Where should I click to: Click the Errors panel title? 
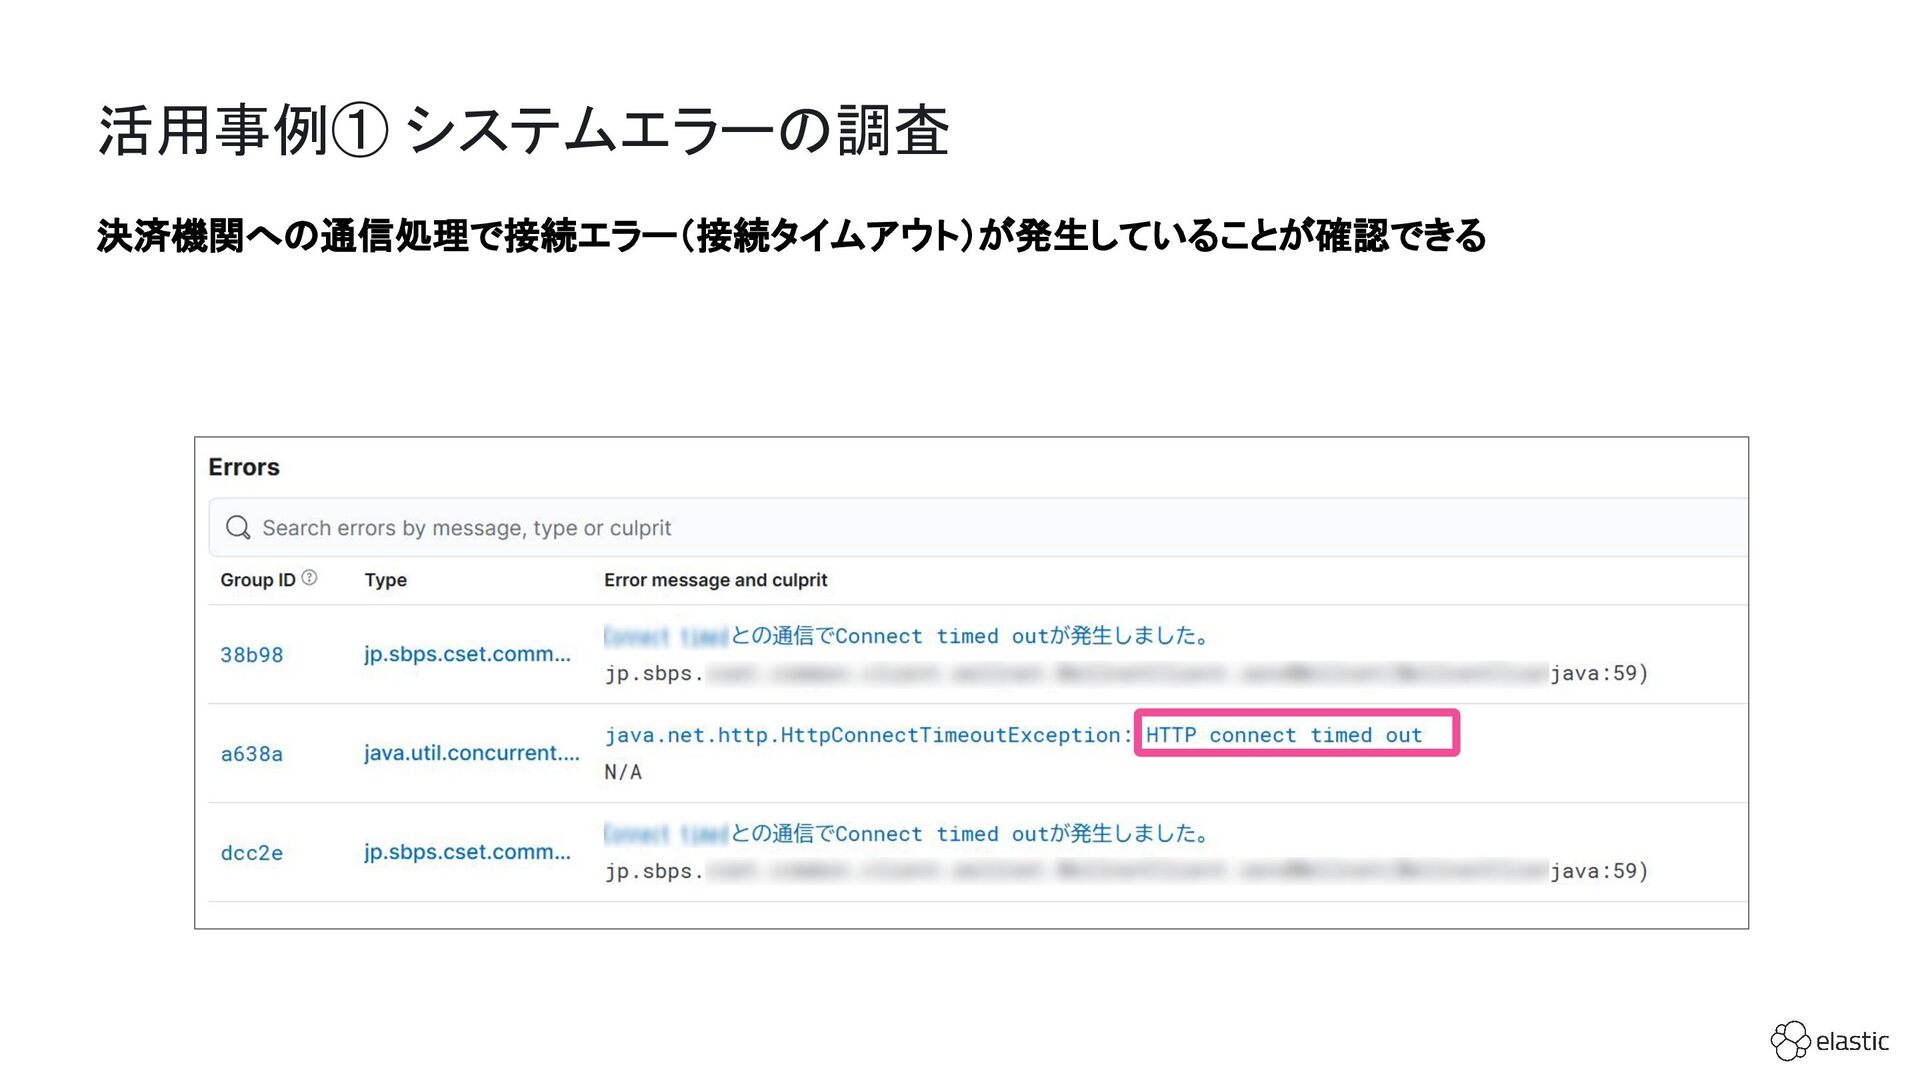tap(244, 467)
